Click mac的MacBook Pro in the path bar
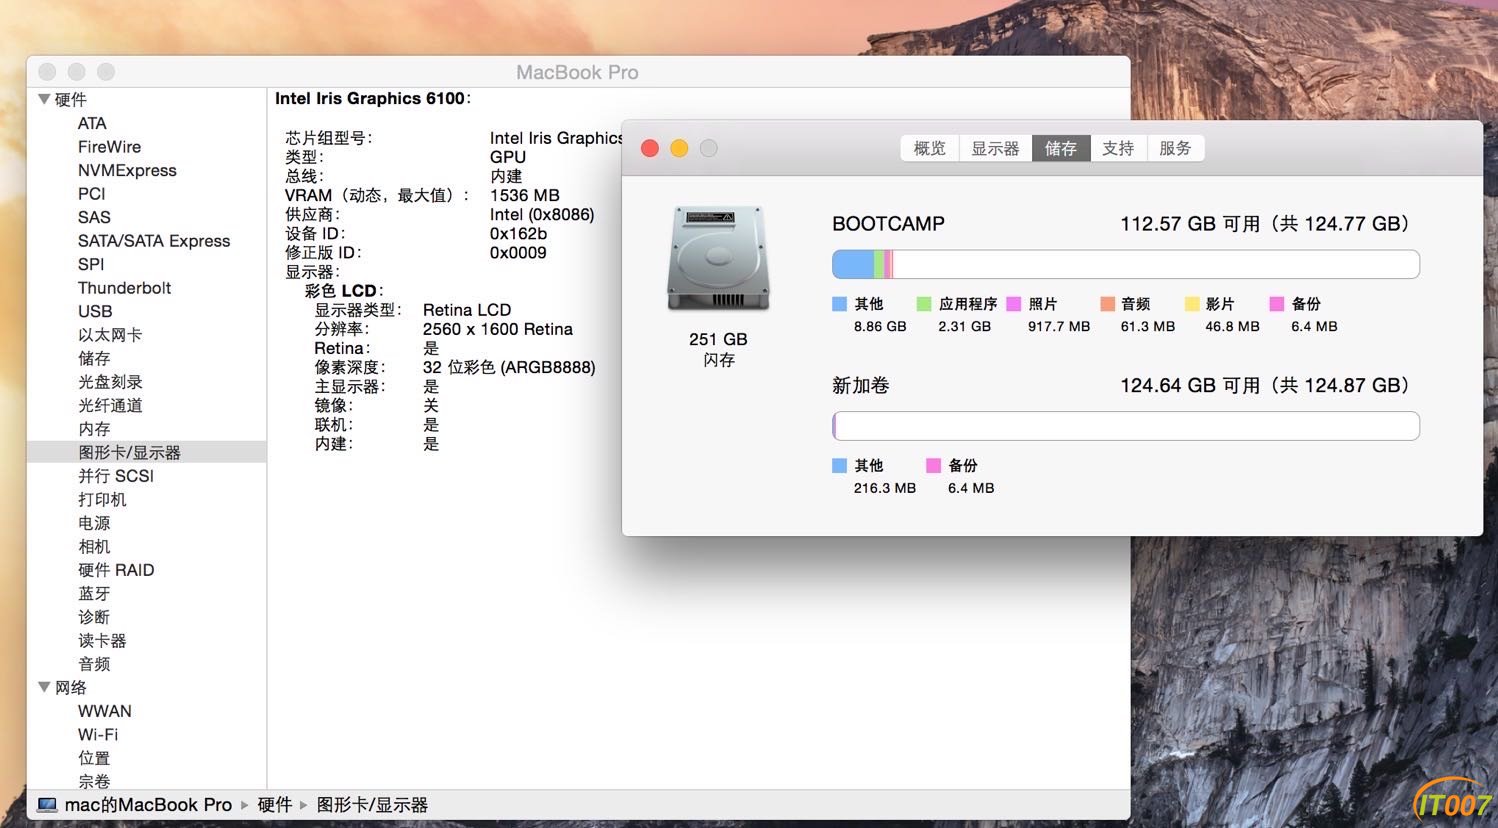 (x=148, y=805)
